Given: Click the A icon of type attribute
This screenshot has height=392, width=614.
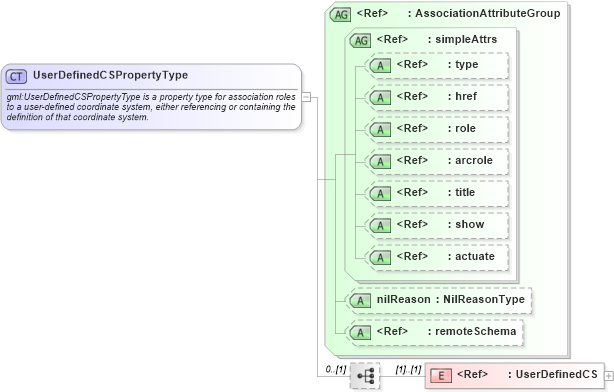Looking at the screenshot, I should tap(380, 66).
